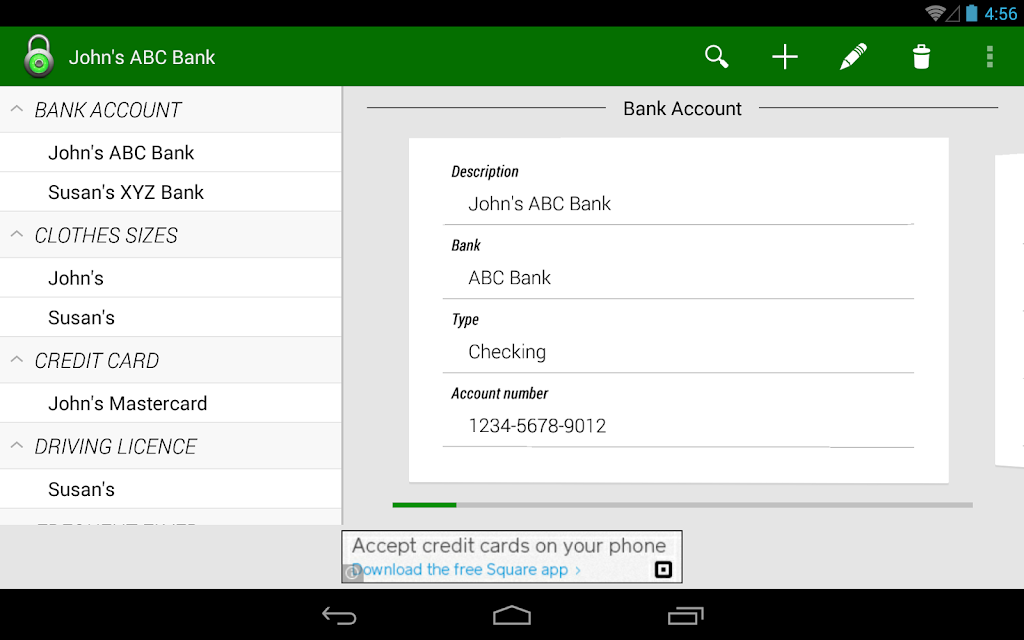Select John's Mastercard entry
The height and width of the screenshot is (640, 1024).
(170, 403)
